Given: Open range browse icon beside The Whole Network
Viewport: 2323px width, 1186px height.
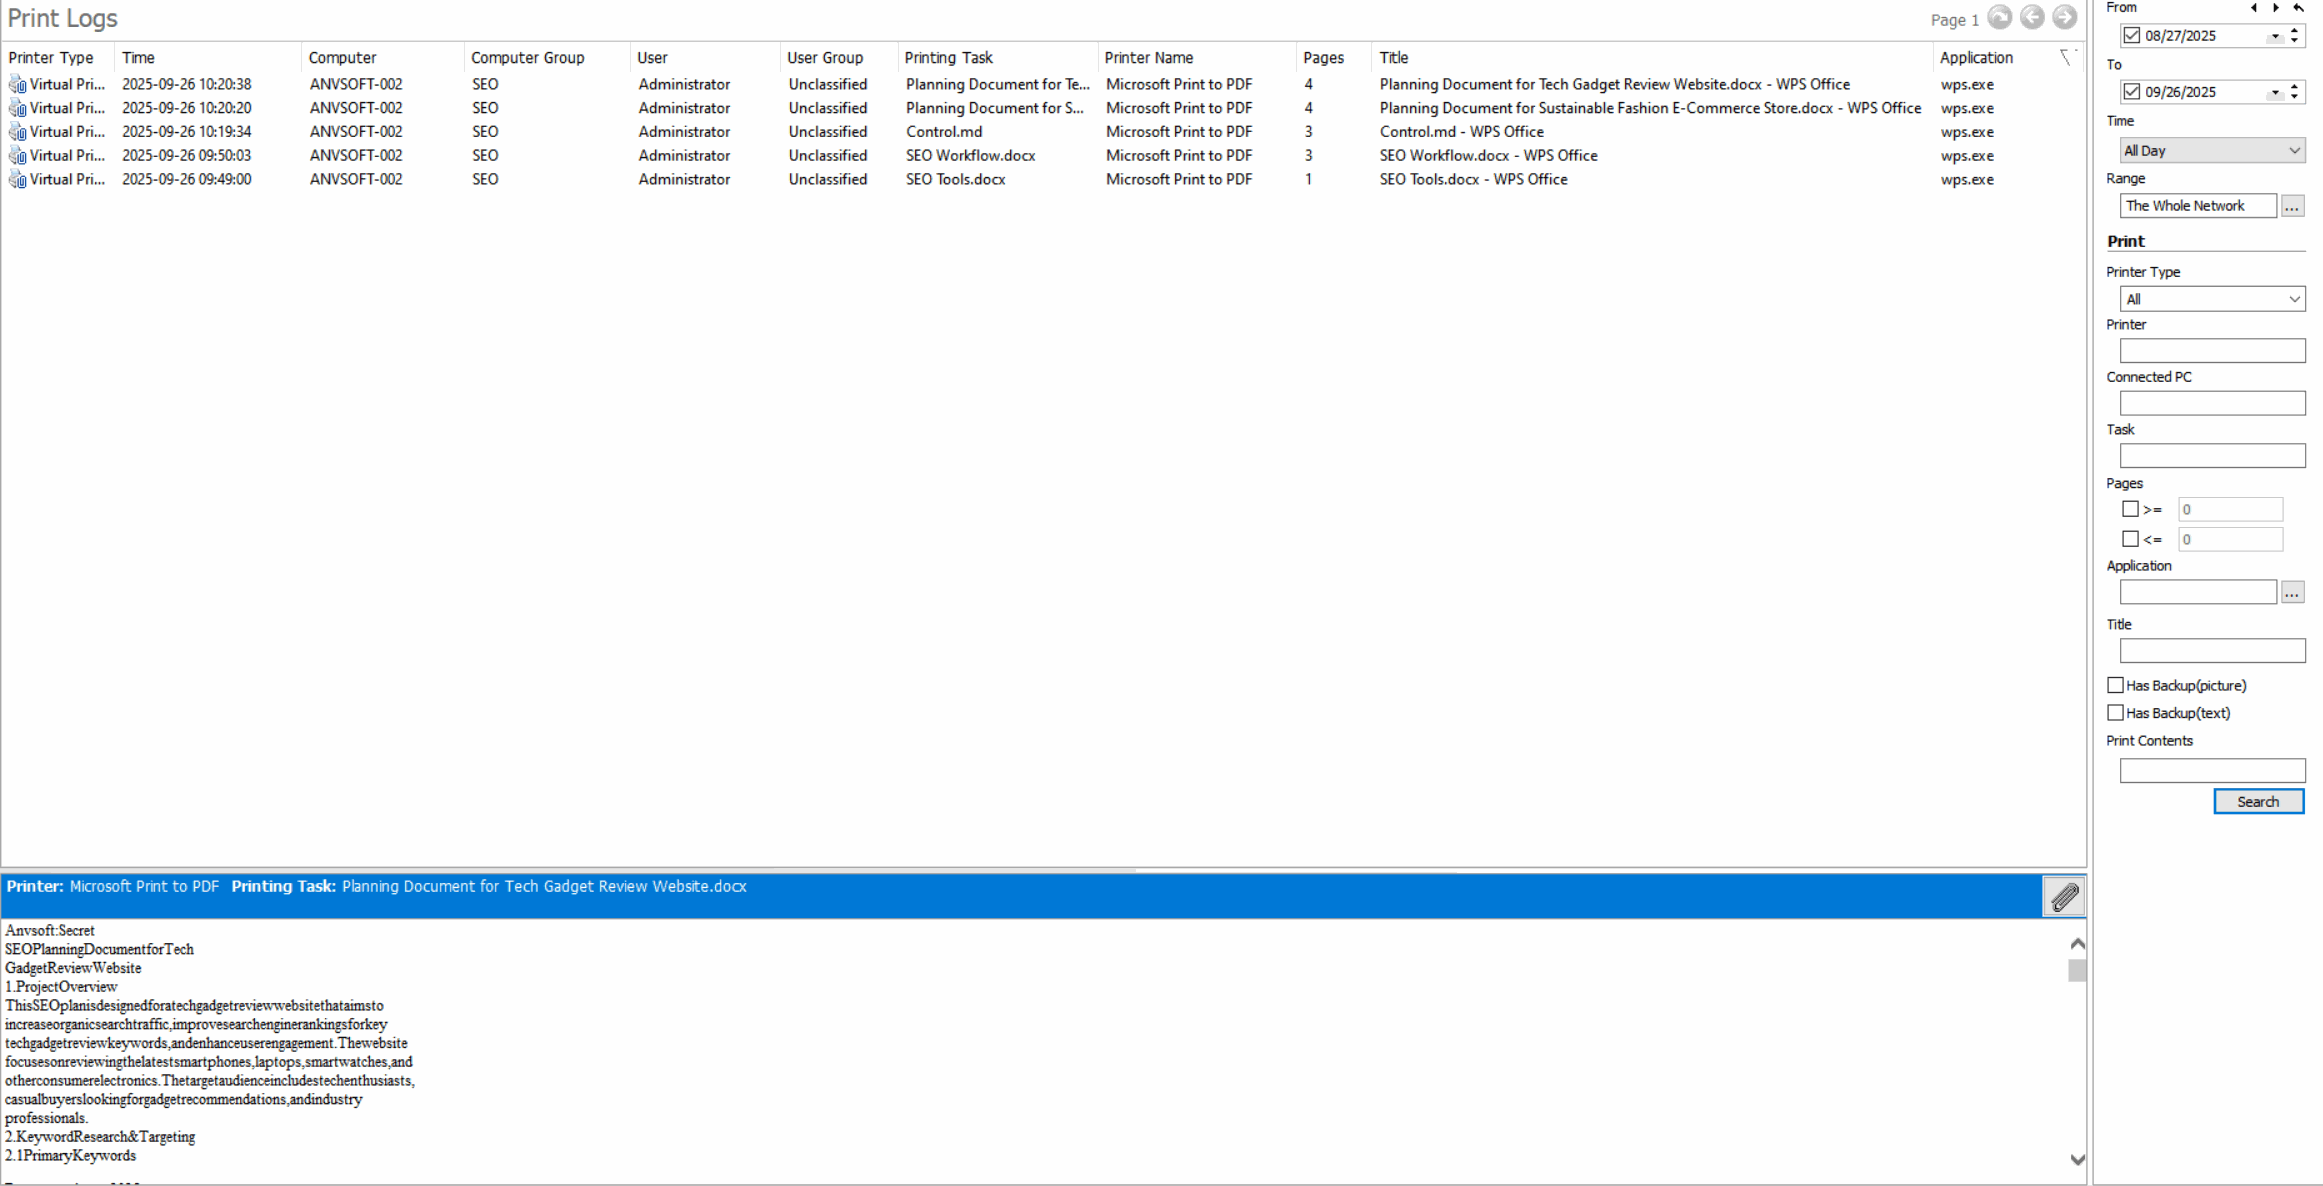Looking at the screenshot, I should 2292,205.
